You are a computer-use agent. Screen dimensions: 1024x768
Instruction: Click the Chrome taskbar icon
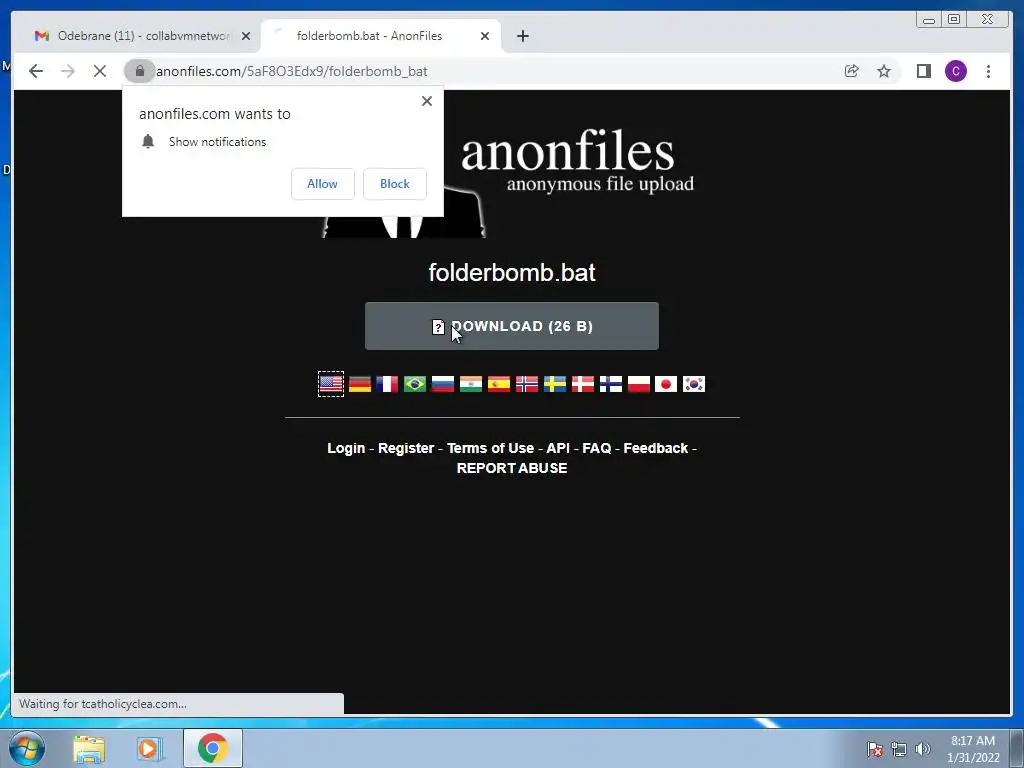coord(212,748)
